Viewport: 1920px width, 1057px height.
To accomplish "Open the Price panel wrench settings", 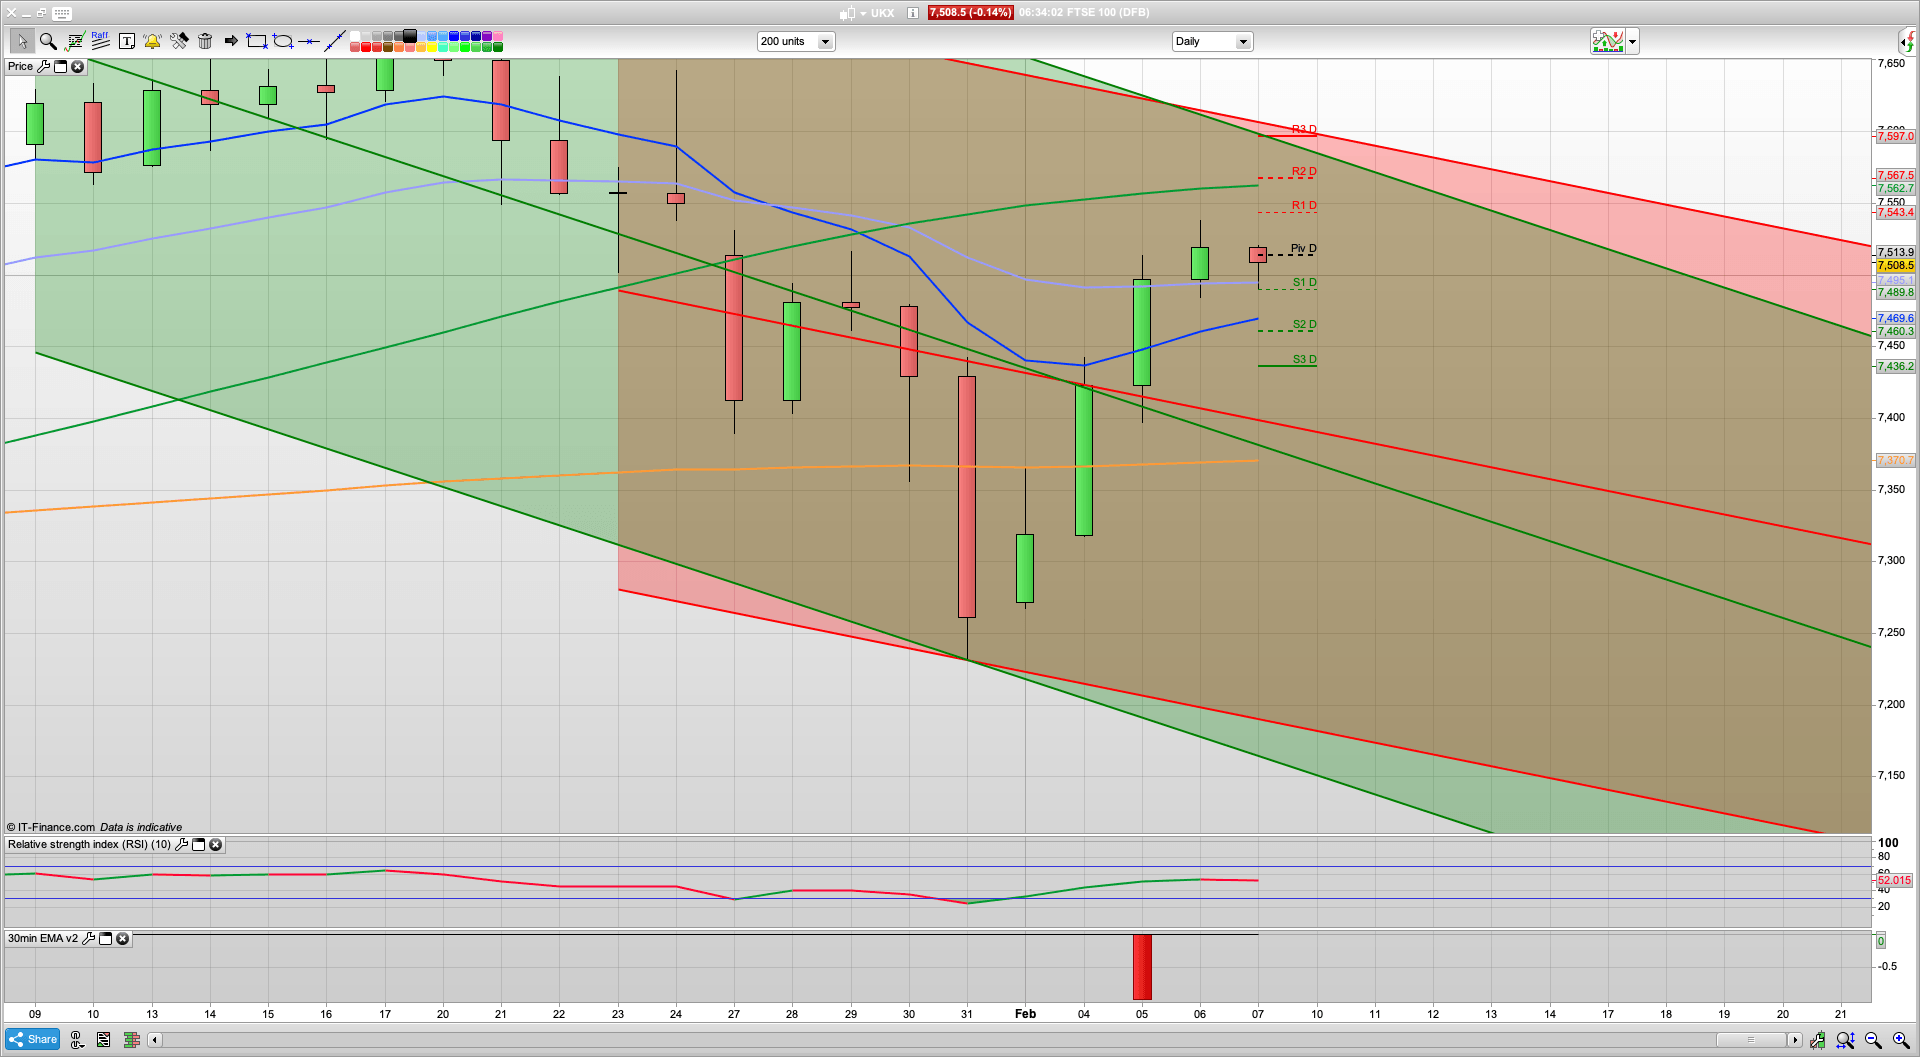I will coord(43,67).
